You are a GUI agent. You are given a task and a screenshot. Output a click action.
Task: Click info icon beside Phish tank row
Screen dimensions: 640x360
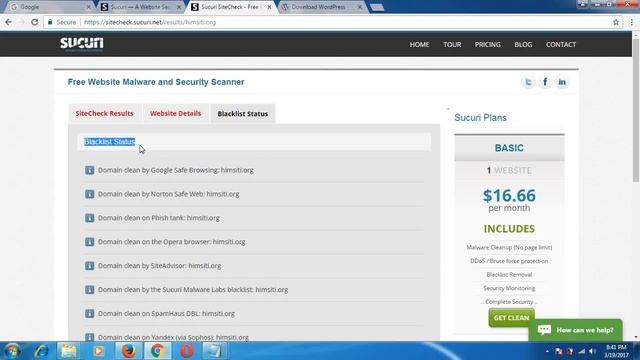(x=89, y=218)
